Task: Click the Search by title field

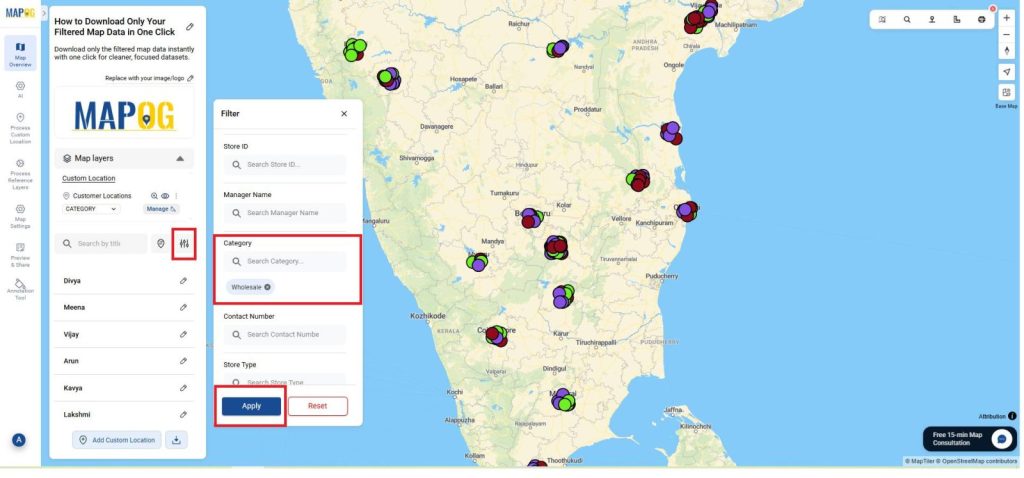Action: (x=101, y=244)
